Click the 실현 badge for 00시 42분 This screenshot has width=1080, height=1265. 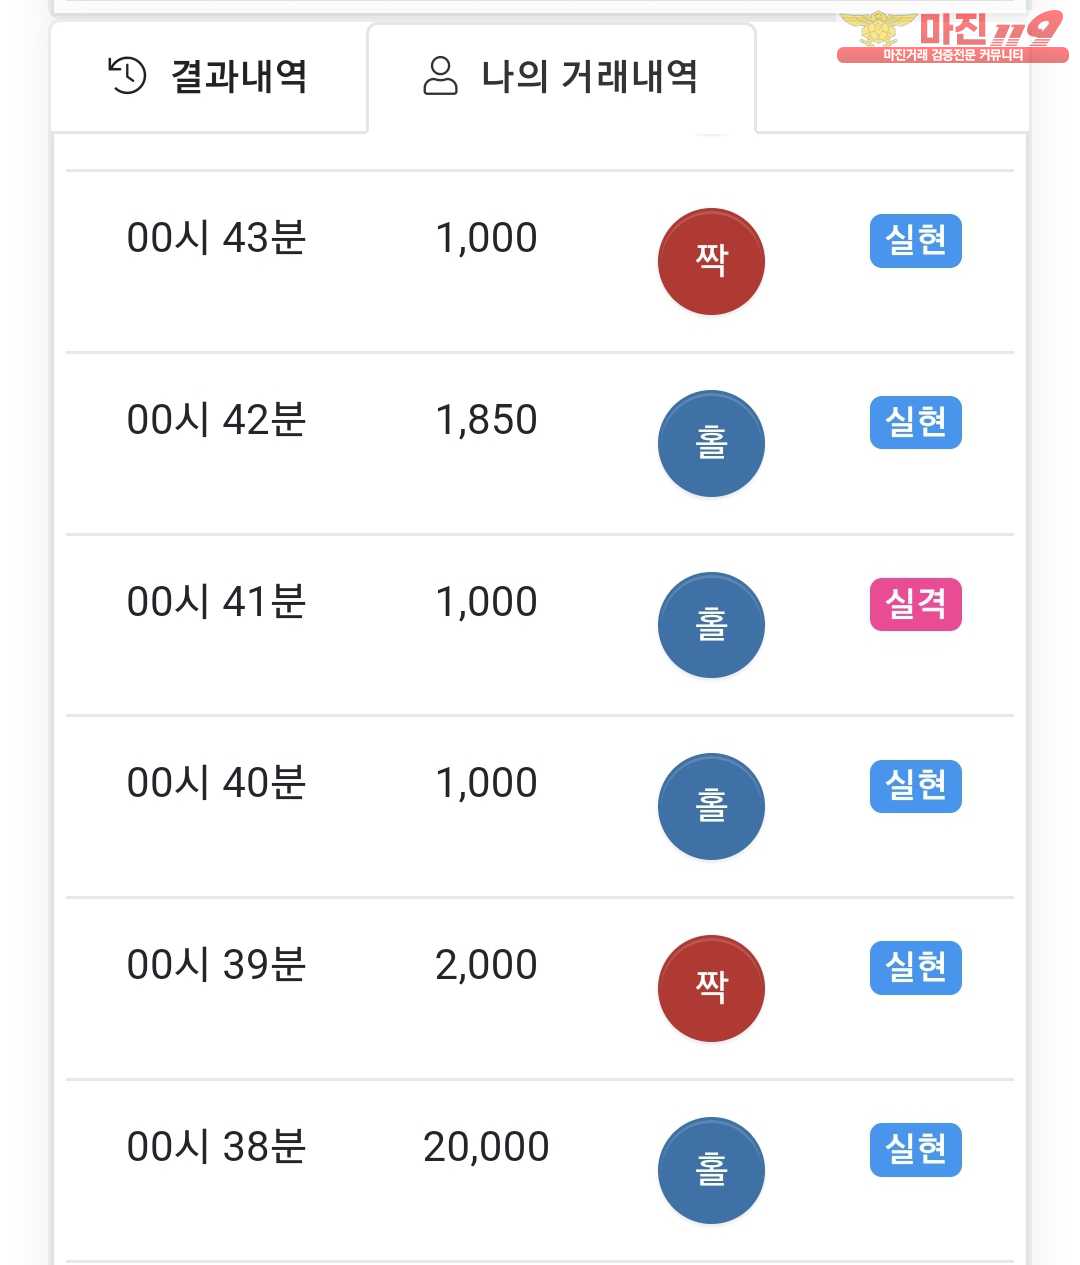tap(916, 423)
